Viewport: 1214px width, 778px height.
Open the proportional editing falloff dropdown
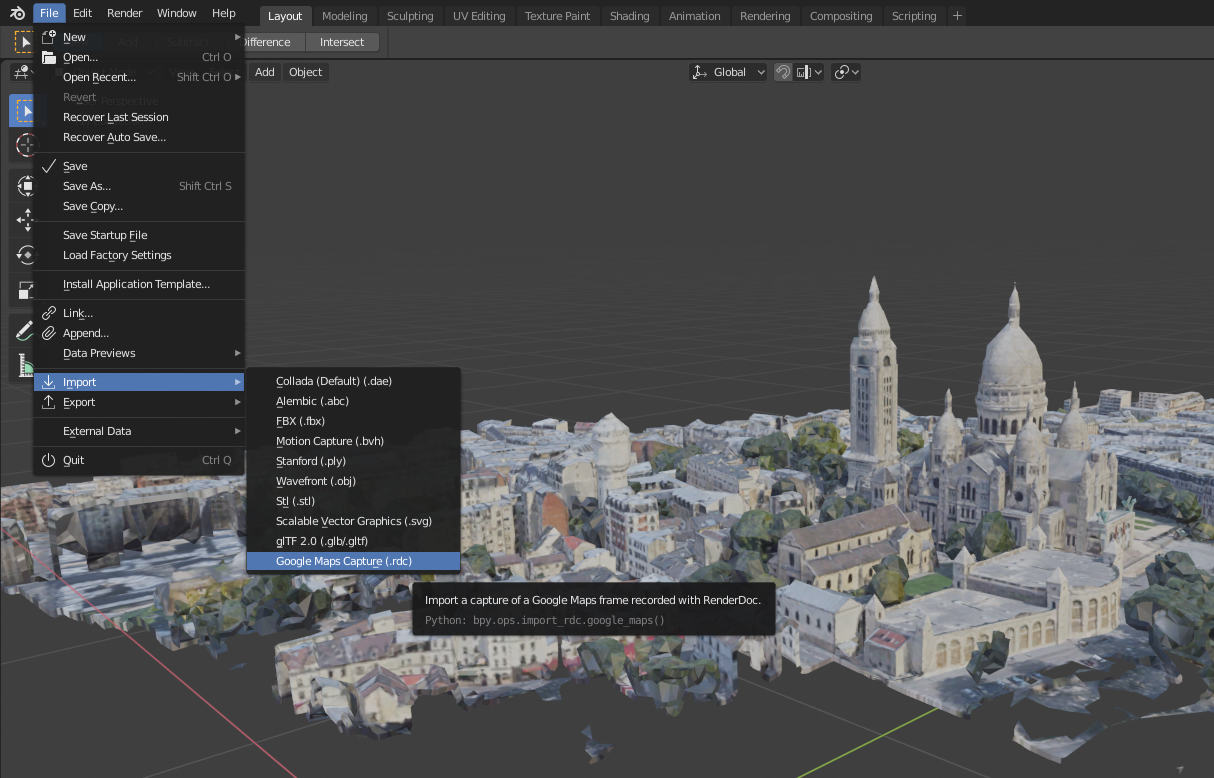tap(847, 72)
